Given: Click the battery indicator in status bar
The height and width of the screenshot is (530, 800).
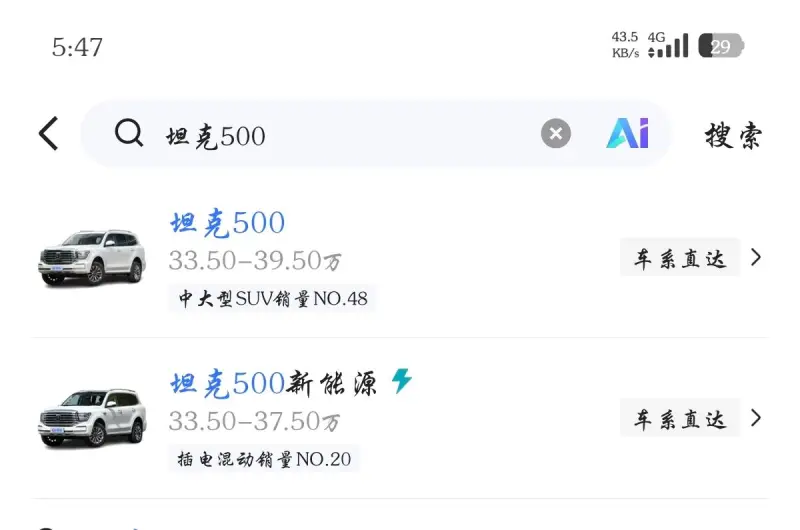Looking at the screenshot, I should click(x=721, y=46).
